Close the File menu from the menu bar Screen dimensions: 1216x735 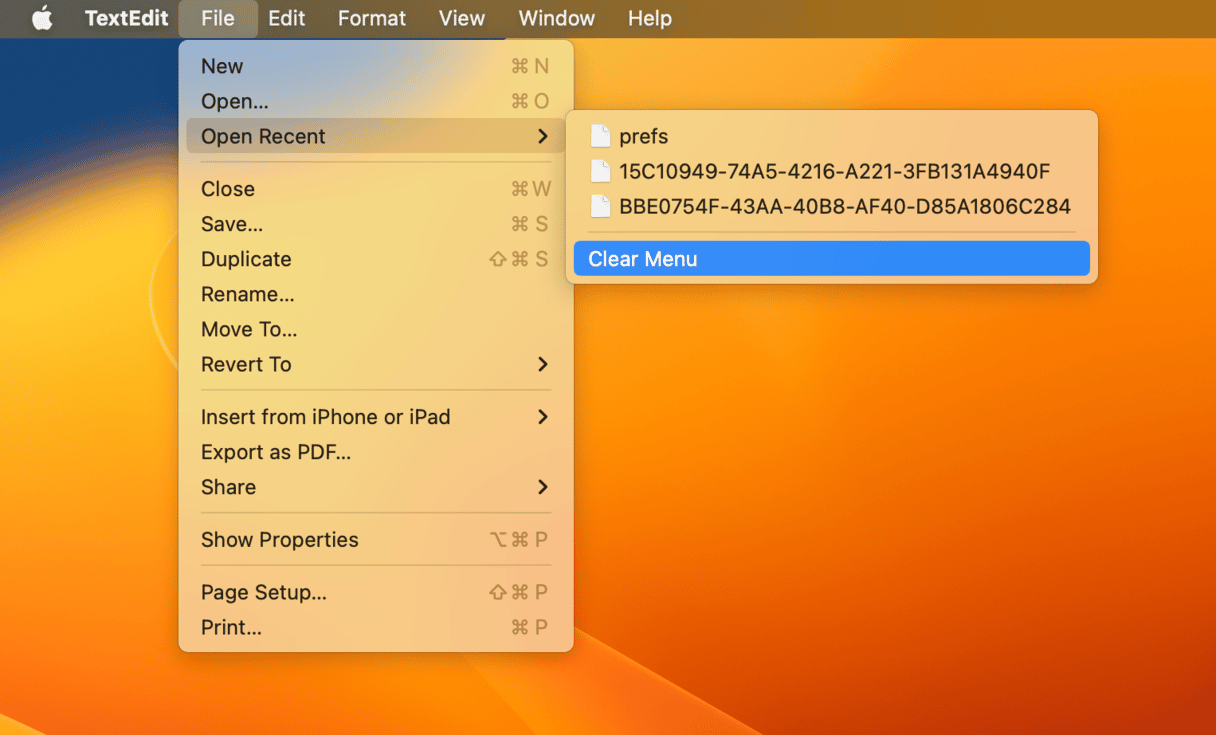(217, 18)
